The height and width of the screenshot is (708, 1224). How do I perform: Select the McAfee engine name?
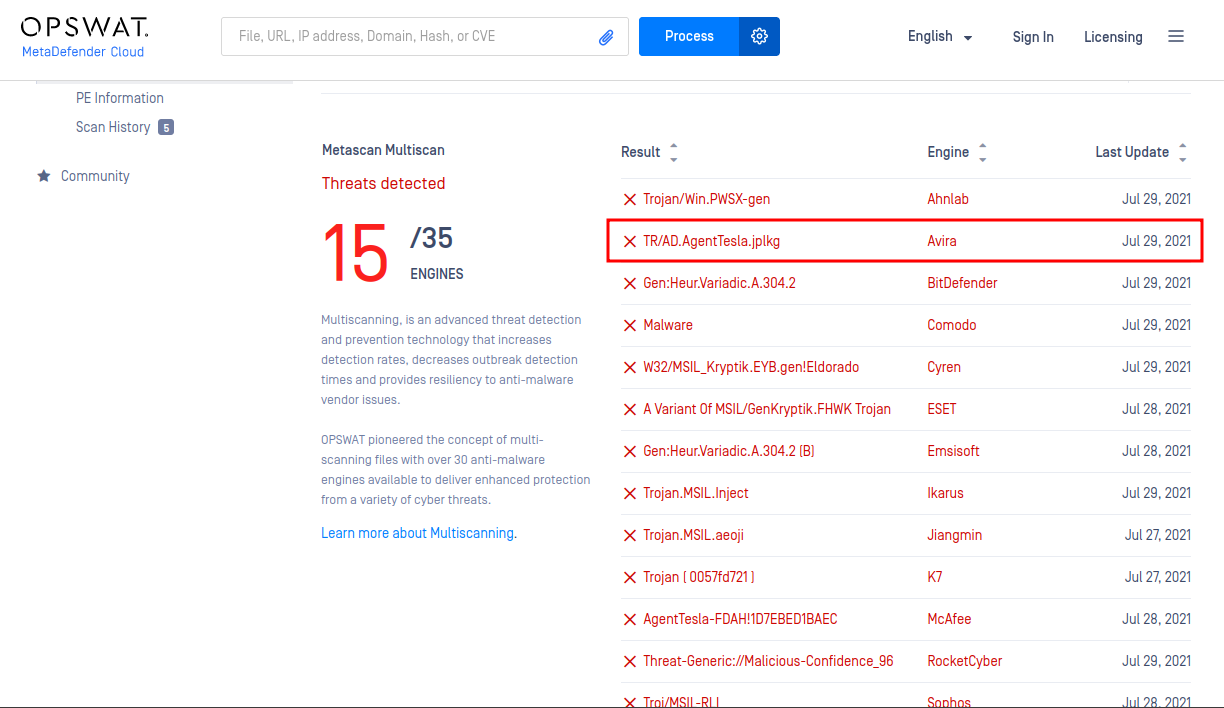click(949, 619)
